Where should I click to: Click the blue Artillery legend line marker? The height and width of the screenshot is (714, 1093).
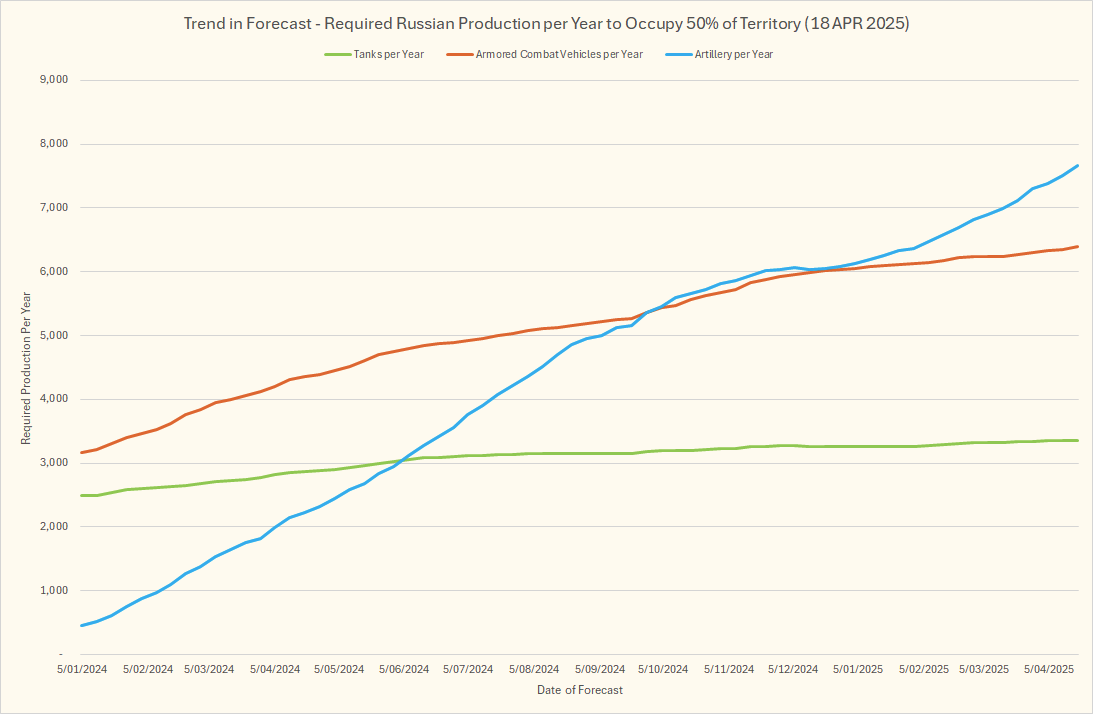pos(678,54)
